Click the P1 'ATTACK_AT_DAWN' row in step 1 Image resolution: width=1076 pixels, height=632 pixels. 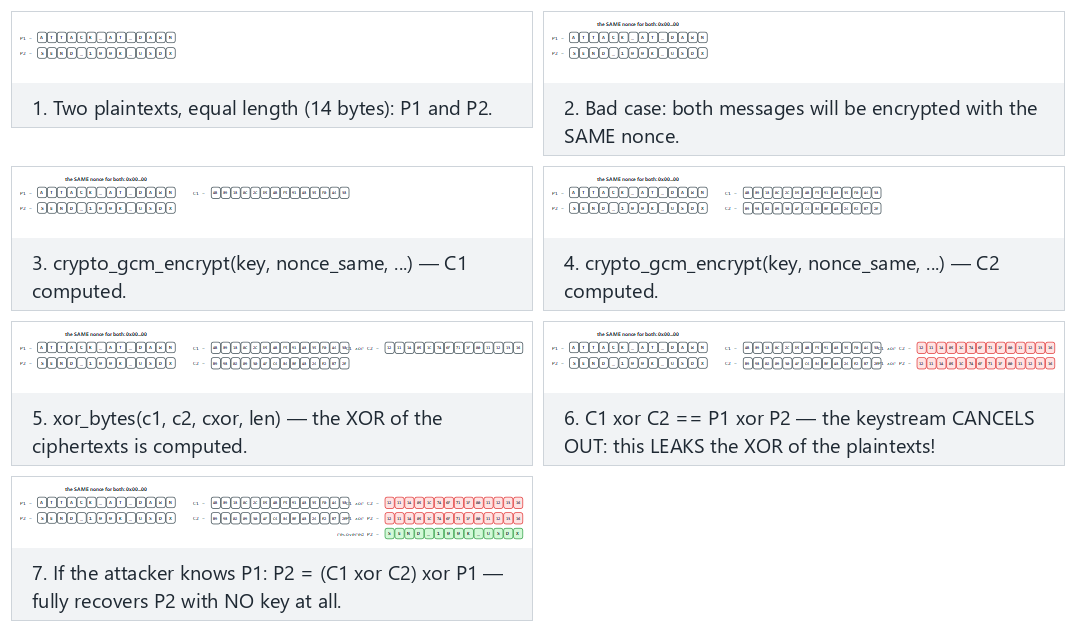pos(106,38)
